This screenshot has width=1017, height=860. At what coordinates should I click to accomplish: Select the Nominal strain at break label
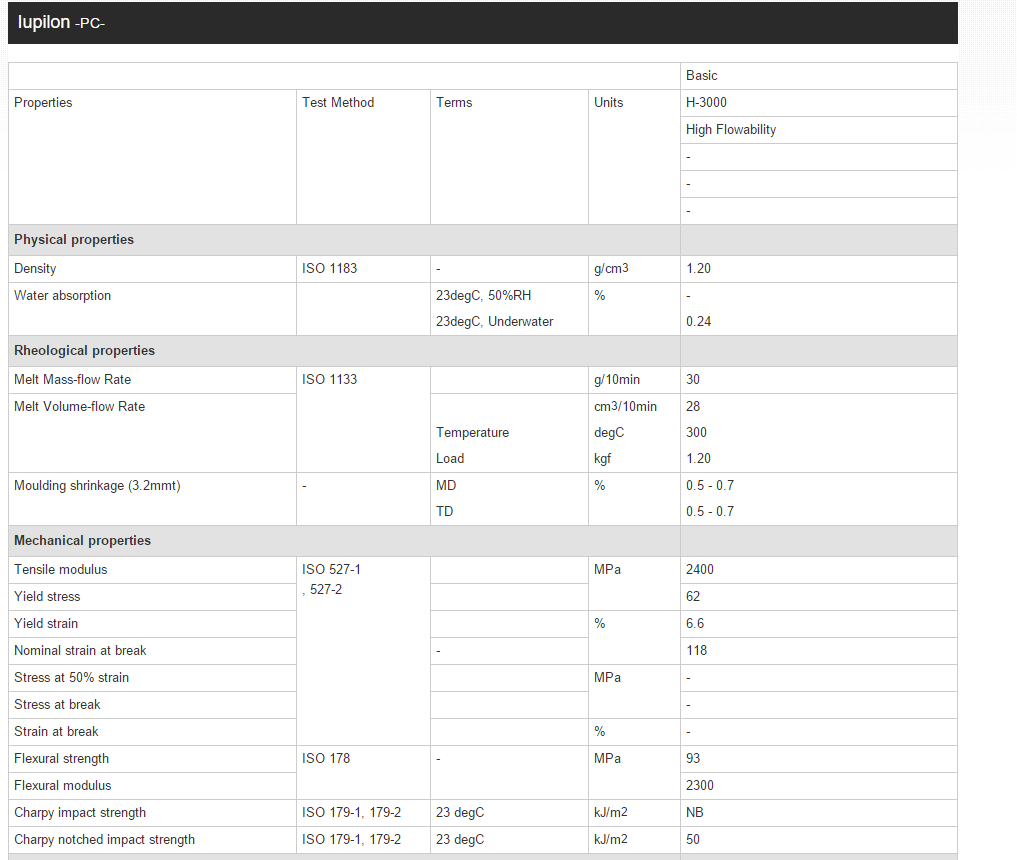(x=80, y=651)
